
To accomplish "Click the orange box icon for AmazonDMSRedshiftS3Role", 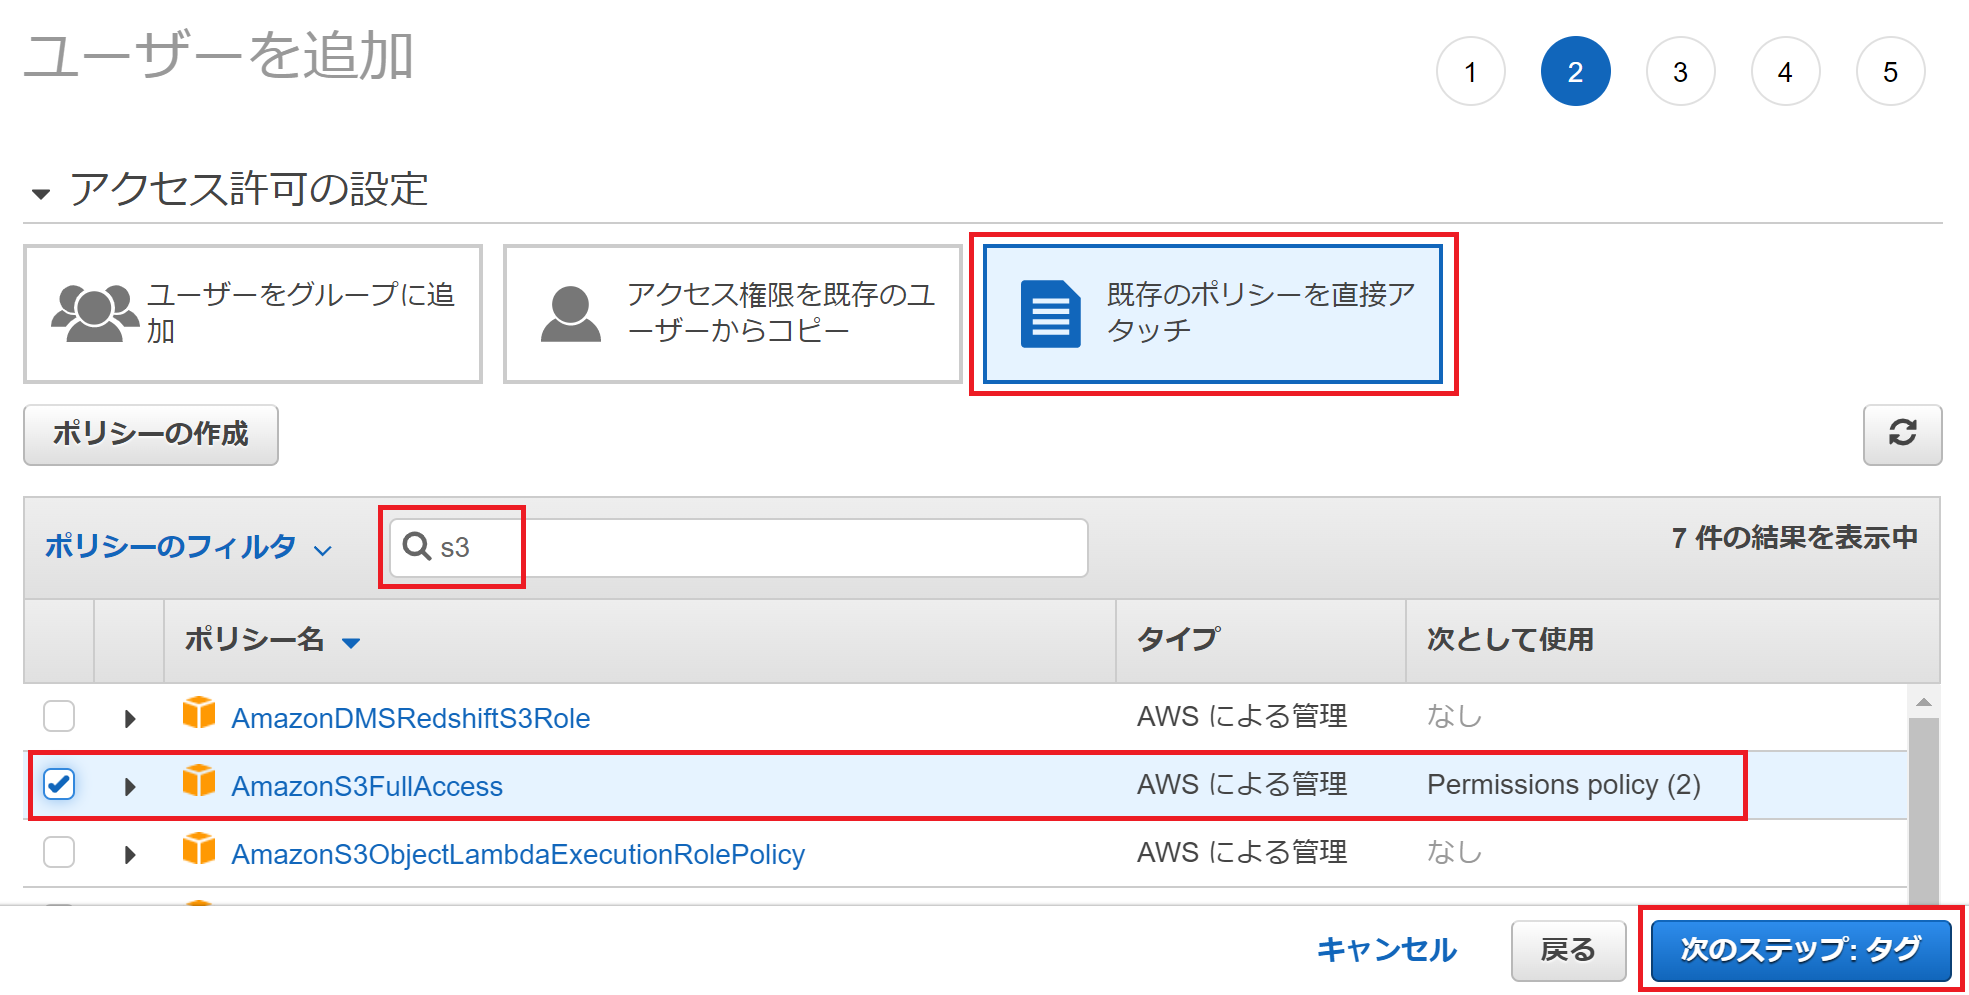I will pos(199,714).
